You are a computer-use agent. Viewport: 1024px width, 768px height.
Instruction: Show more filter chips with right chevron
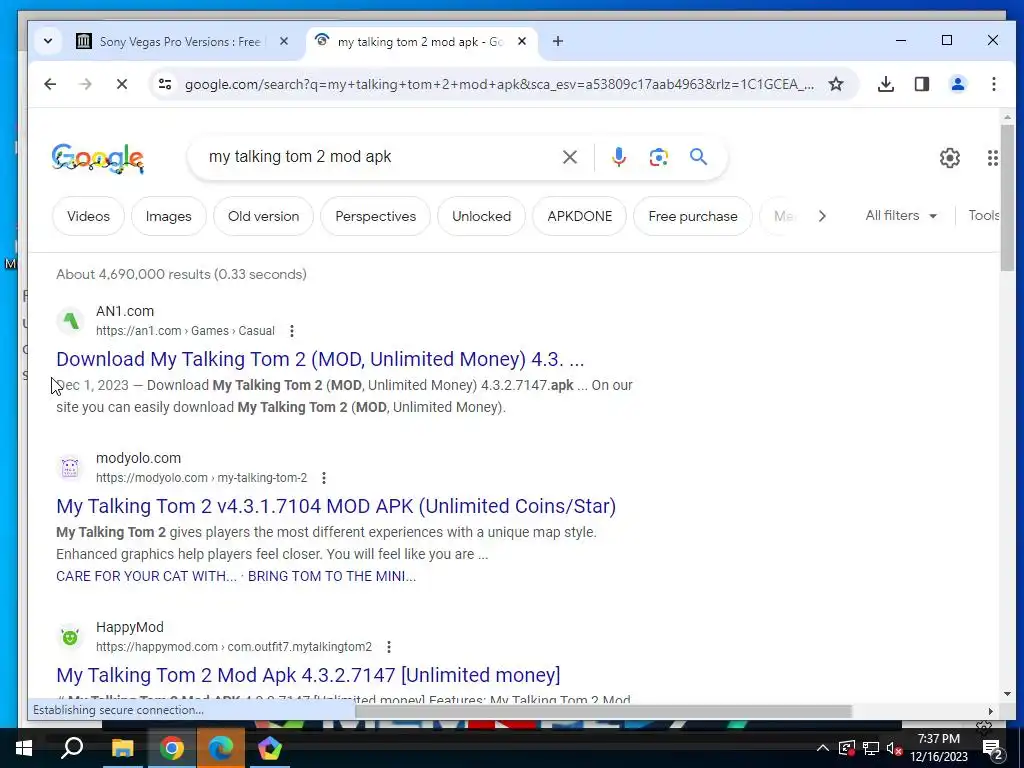click(x=822, y=216)
